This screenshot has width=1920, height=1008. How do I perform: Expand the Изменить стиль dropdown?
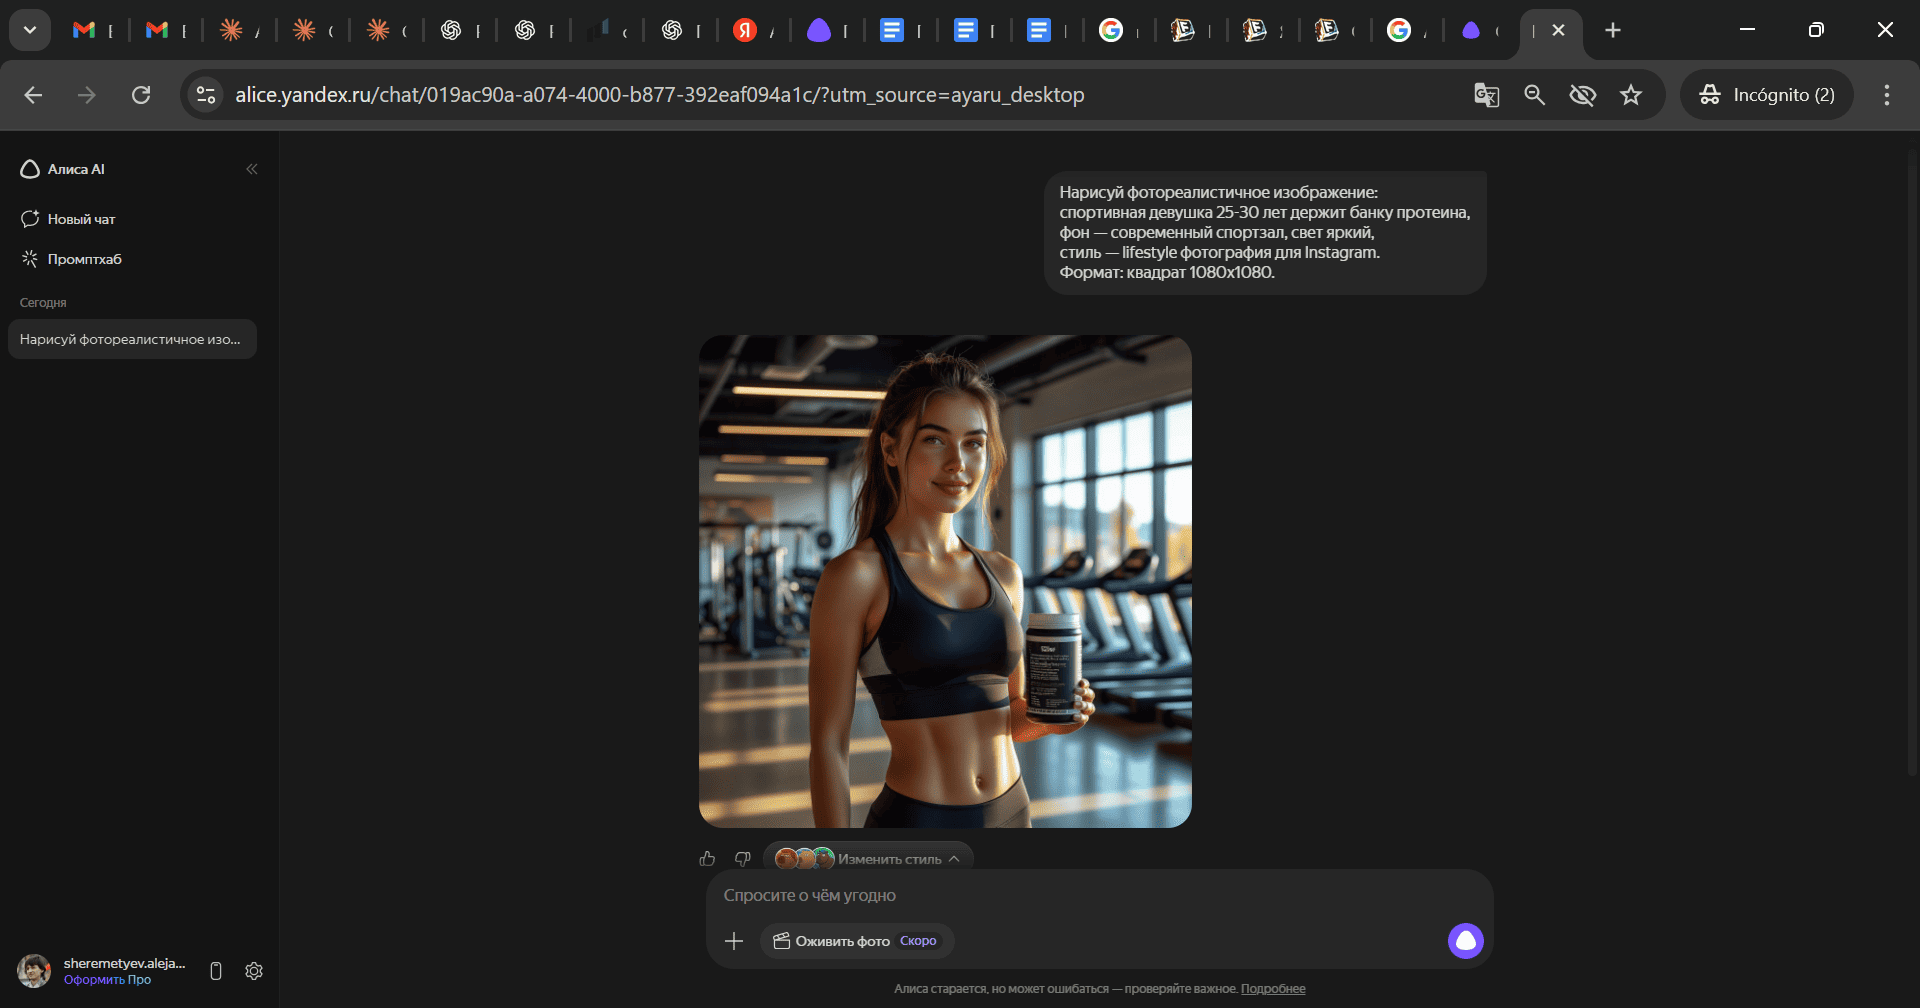[x=868, y=858]
